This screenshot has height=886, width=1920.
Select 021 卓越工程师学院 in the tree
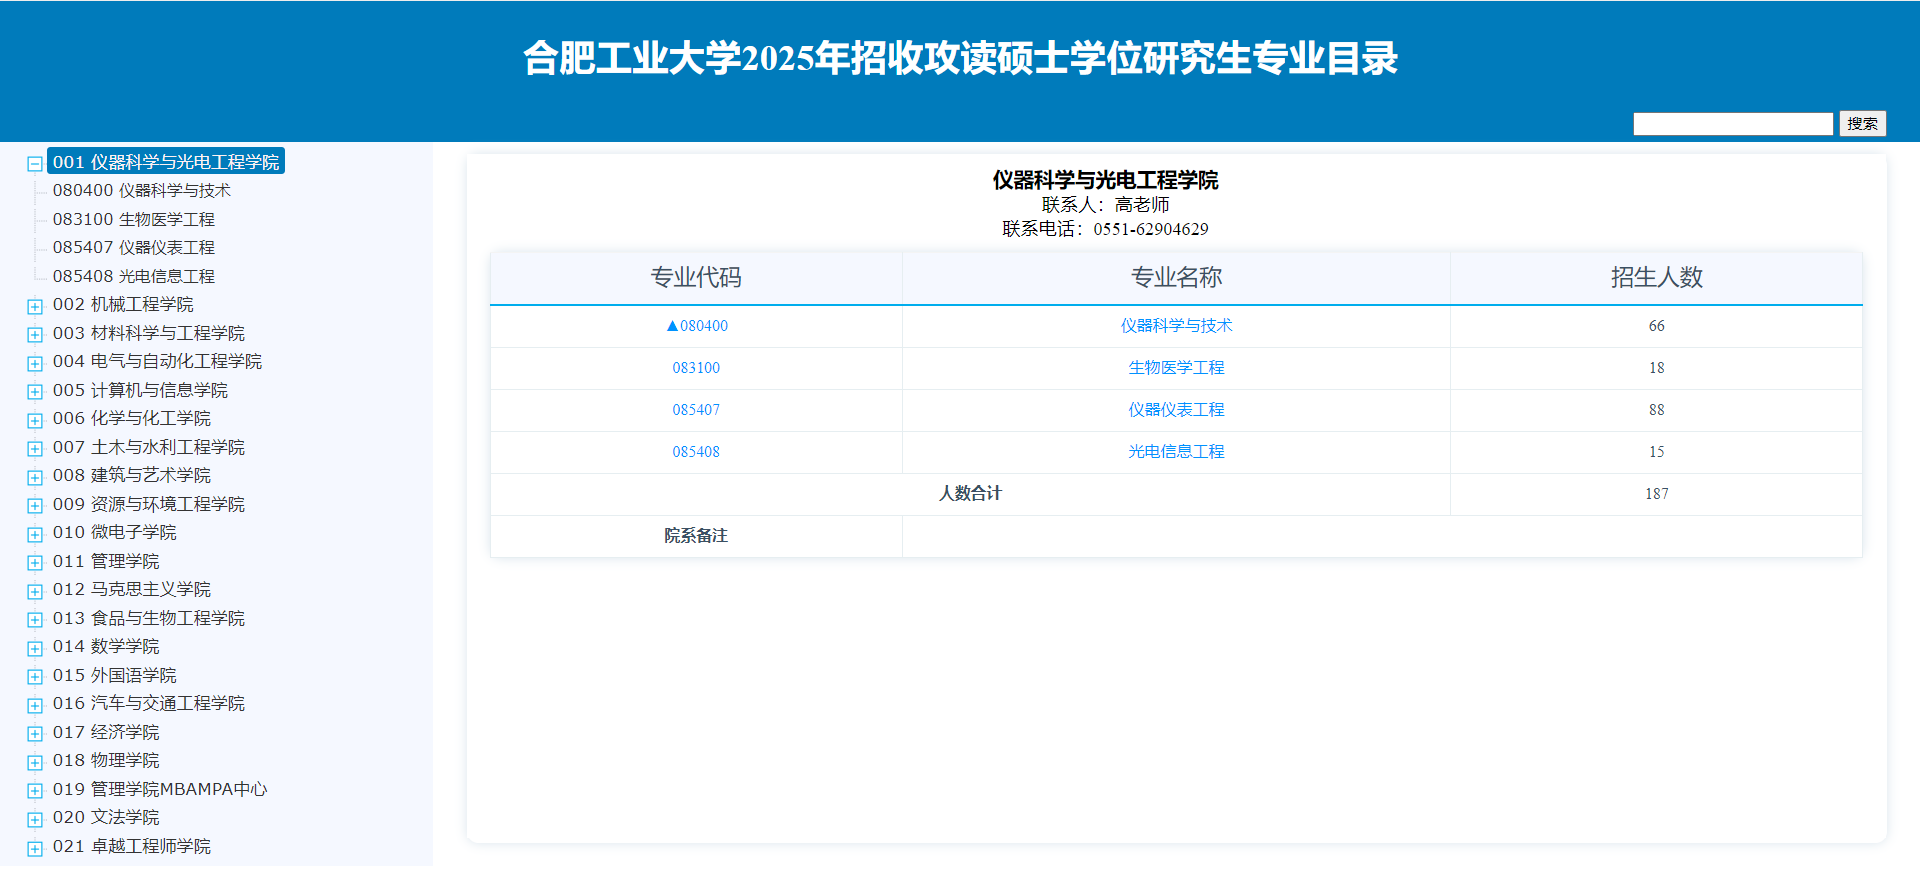click(132, 846)
